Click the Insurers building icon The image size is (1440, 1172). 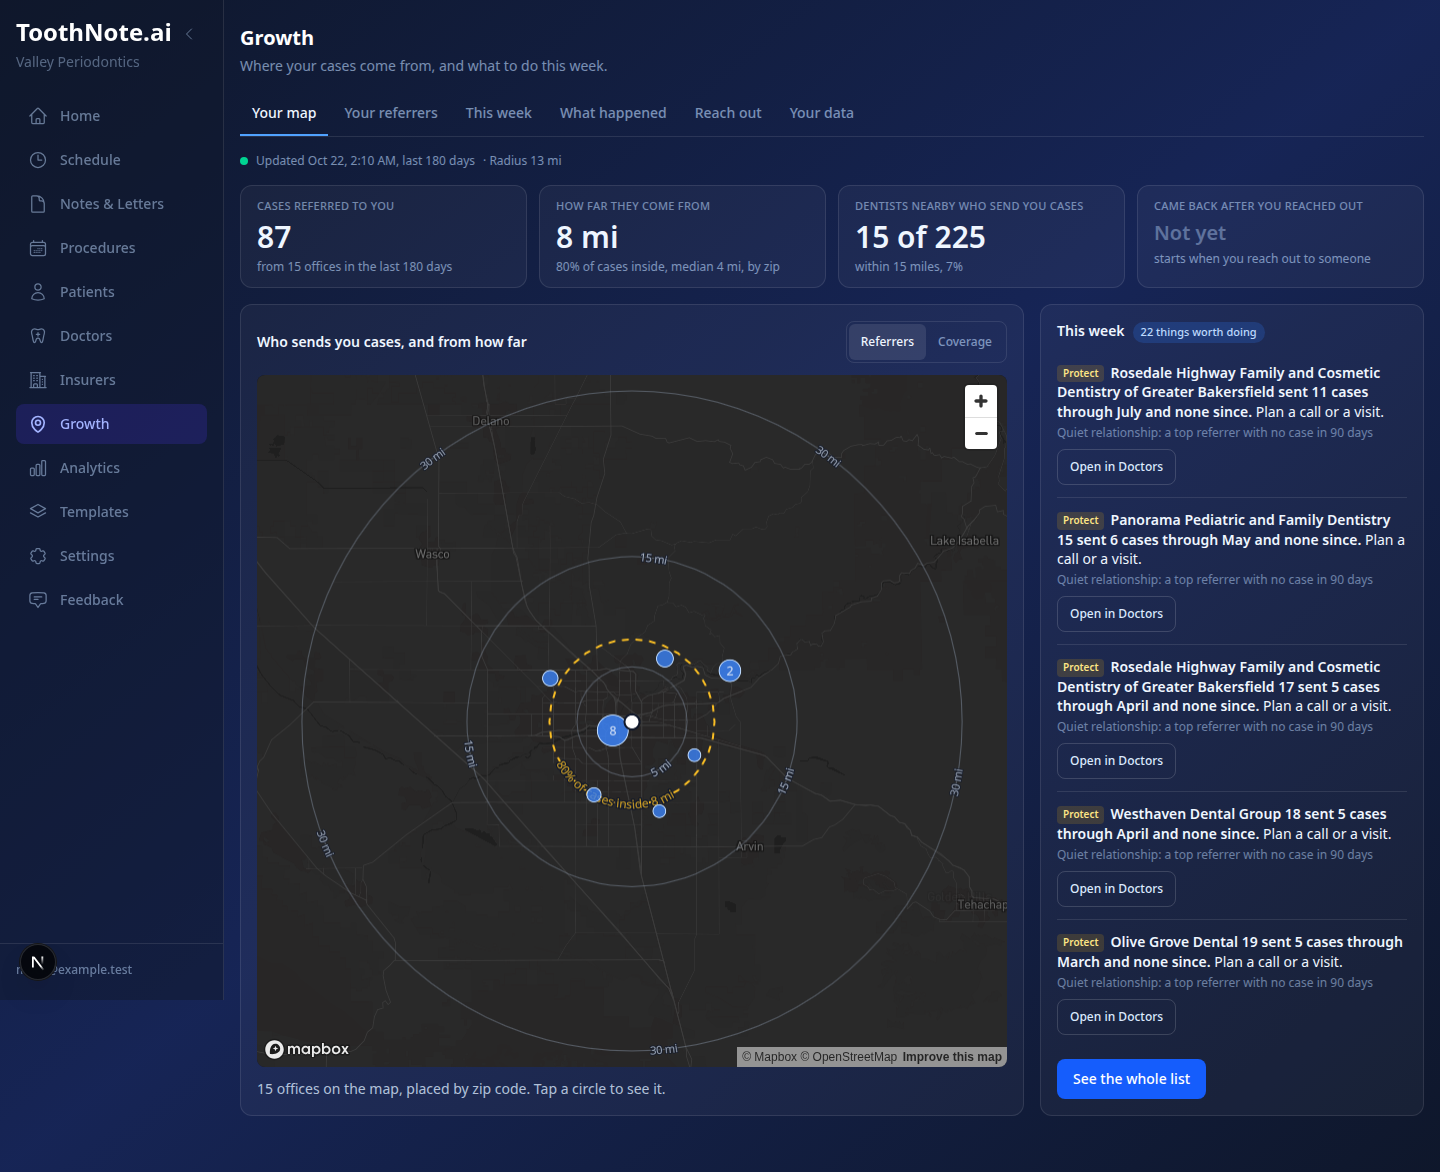(38, 380)
